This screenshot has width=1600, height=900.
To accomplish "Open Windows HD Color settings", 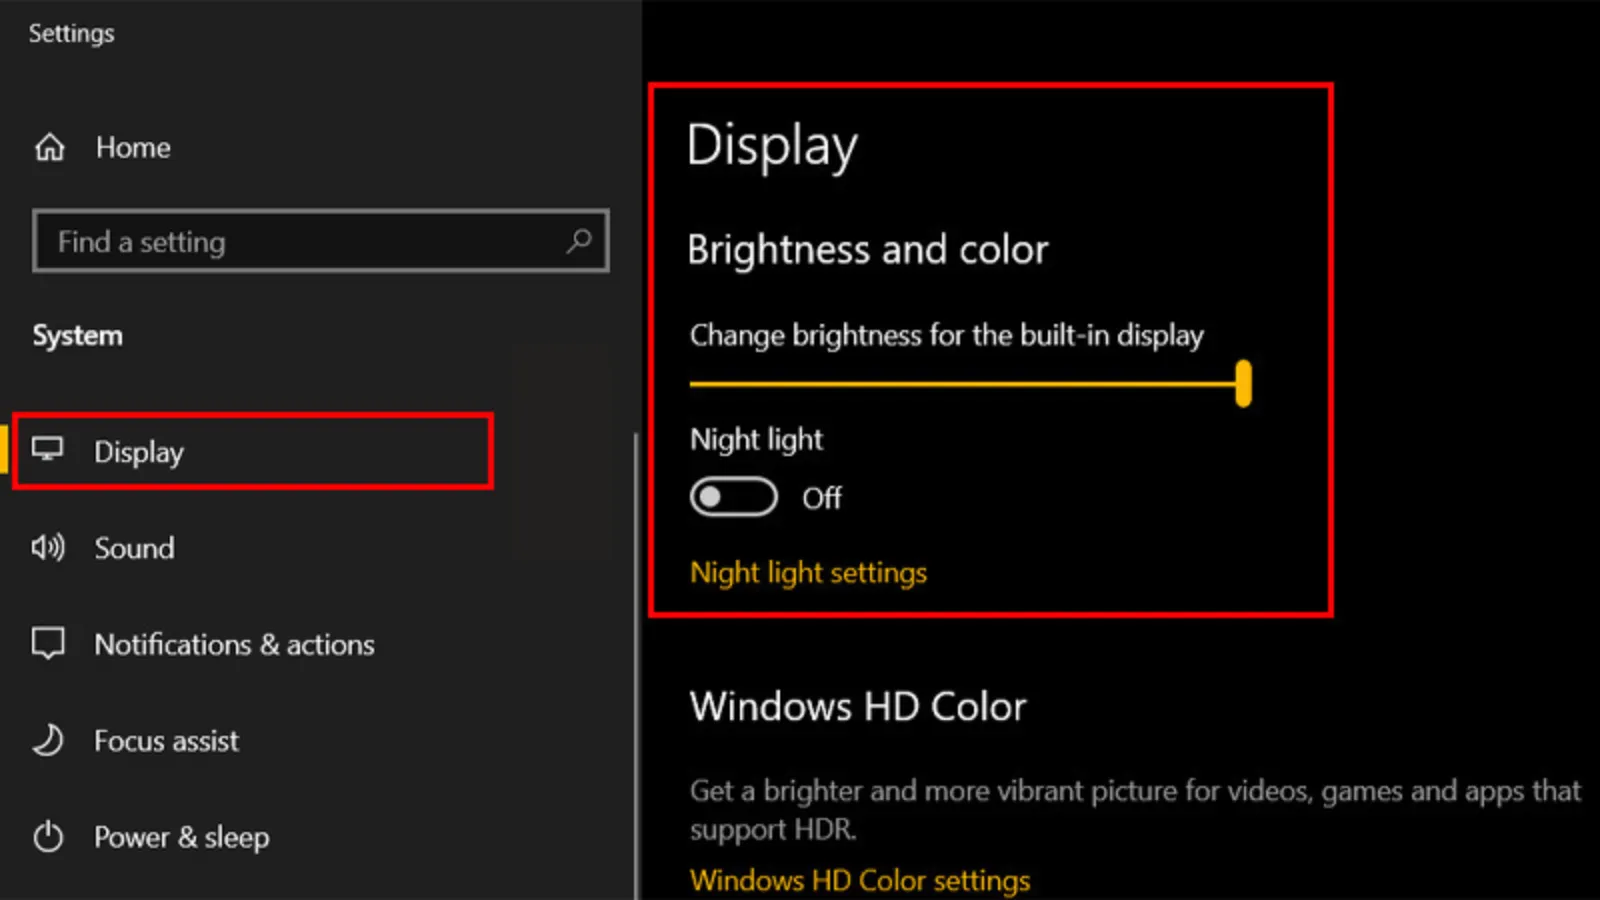I will 860,880.
